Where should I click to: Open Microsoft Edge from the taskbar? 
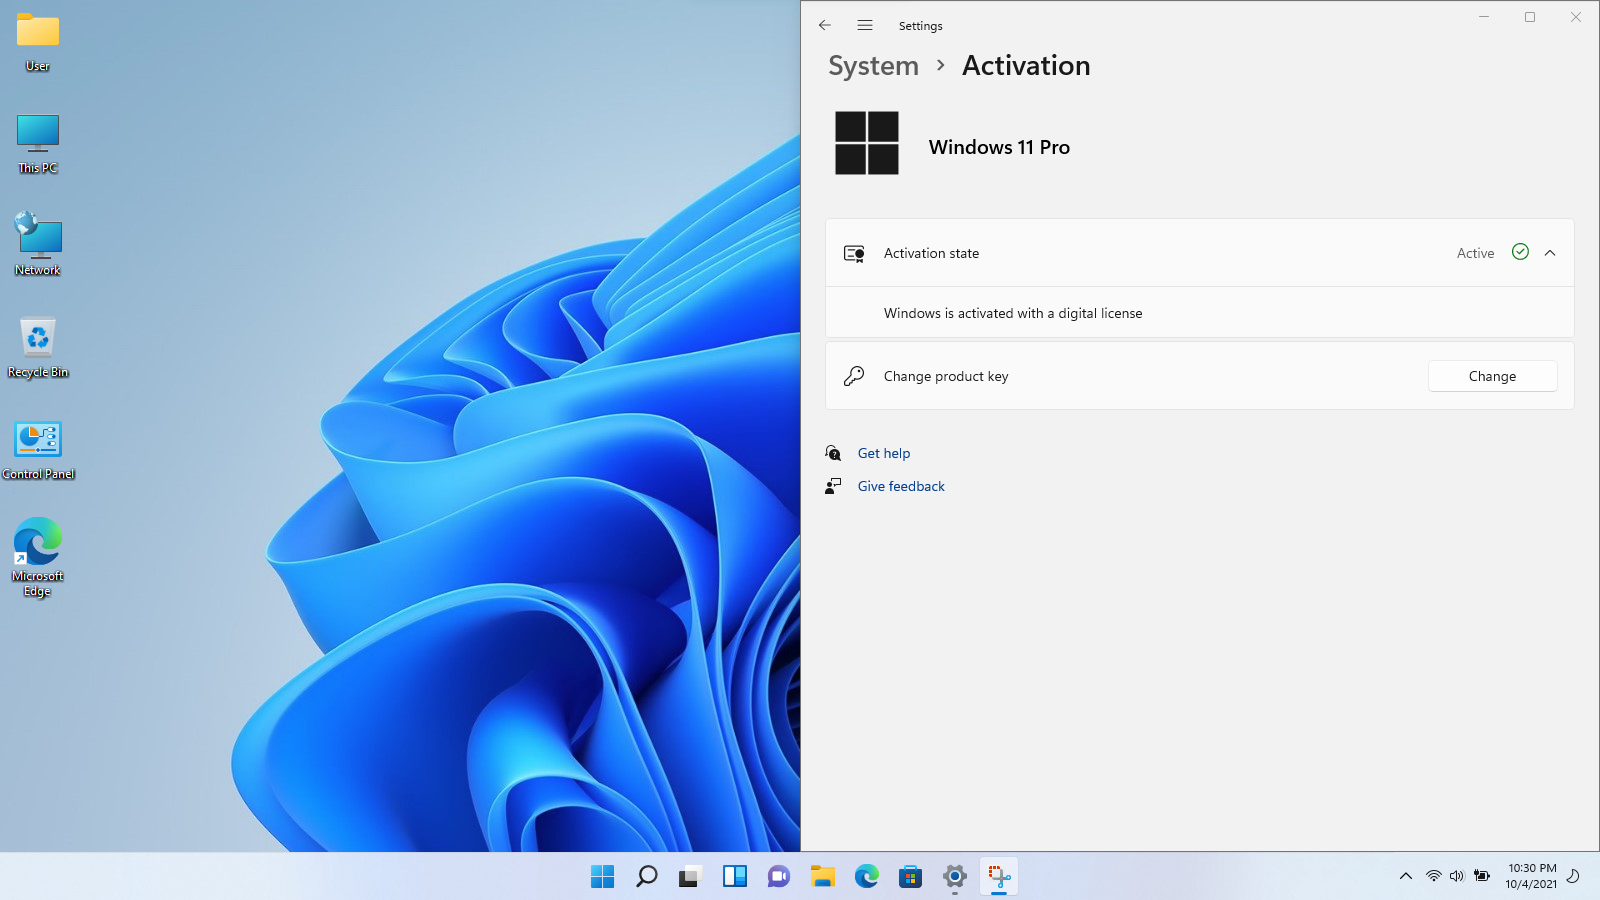(867, 876)
